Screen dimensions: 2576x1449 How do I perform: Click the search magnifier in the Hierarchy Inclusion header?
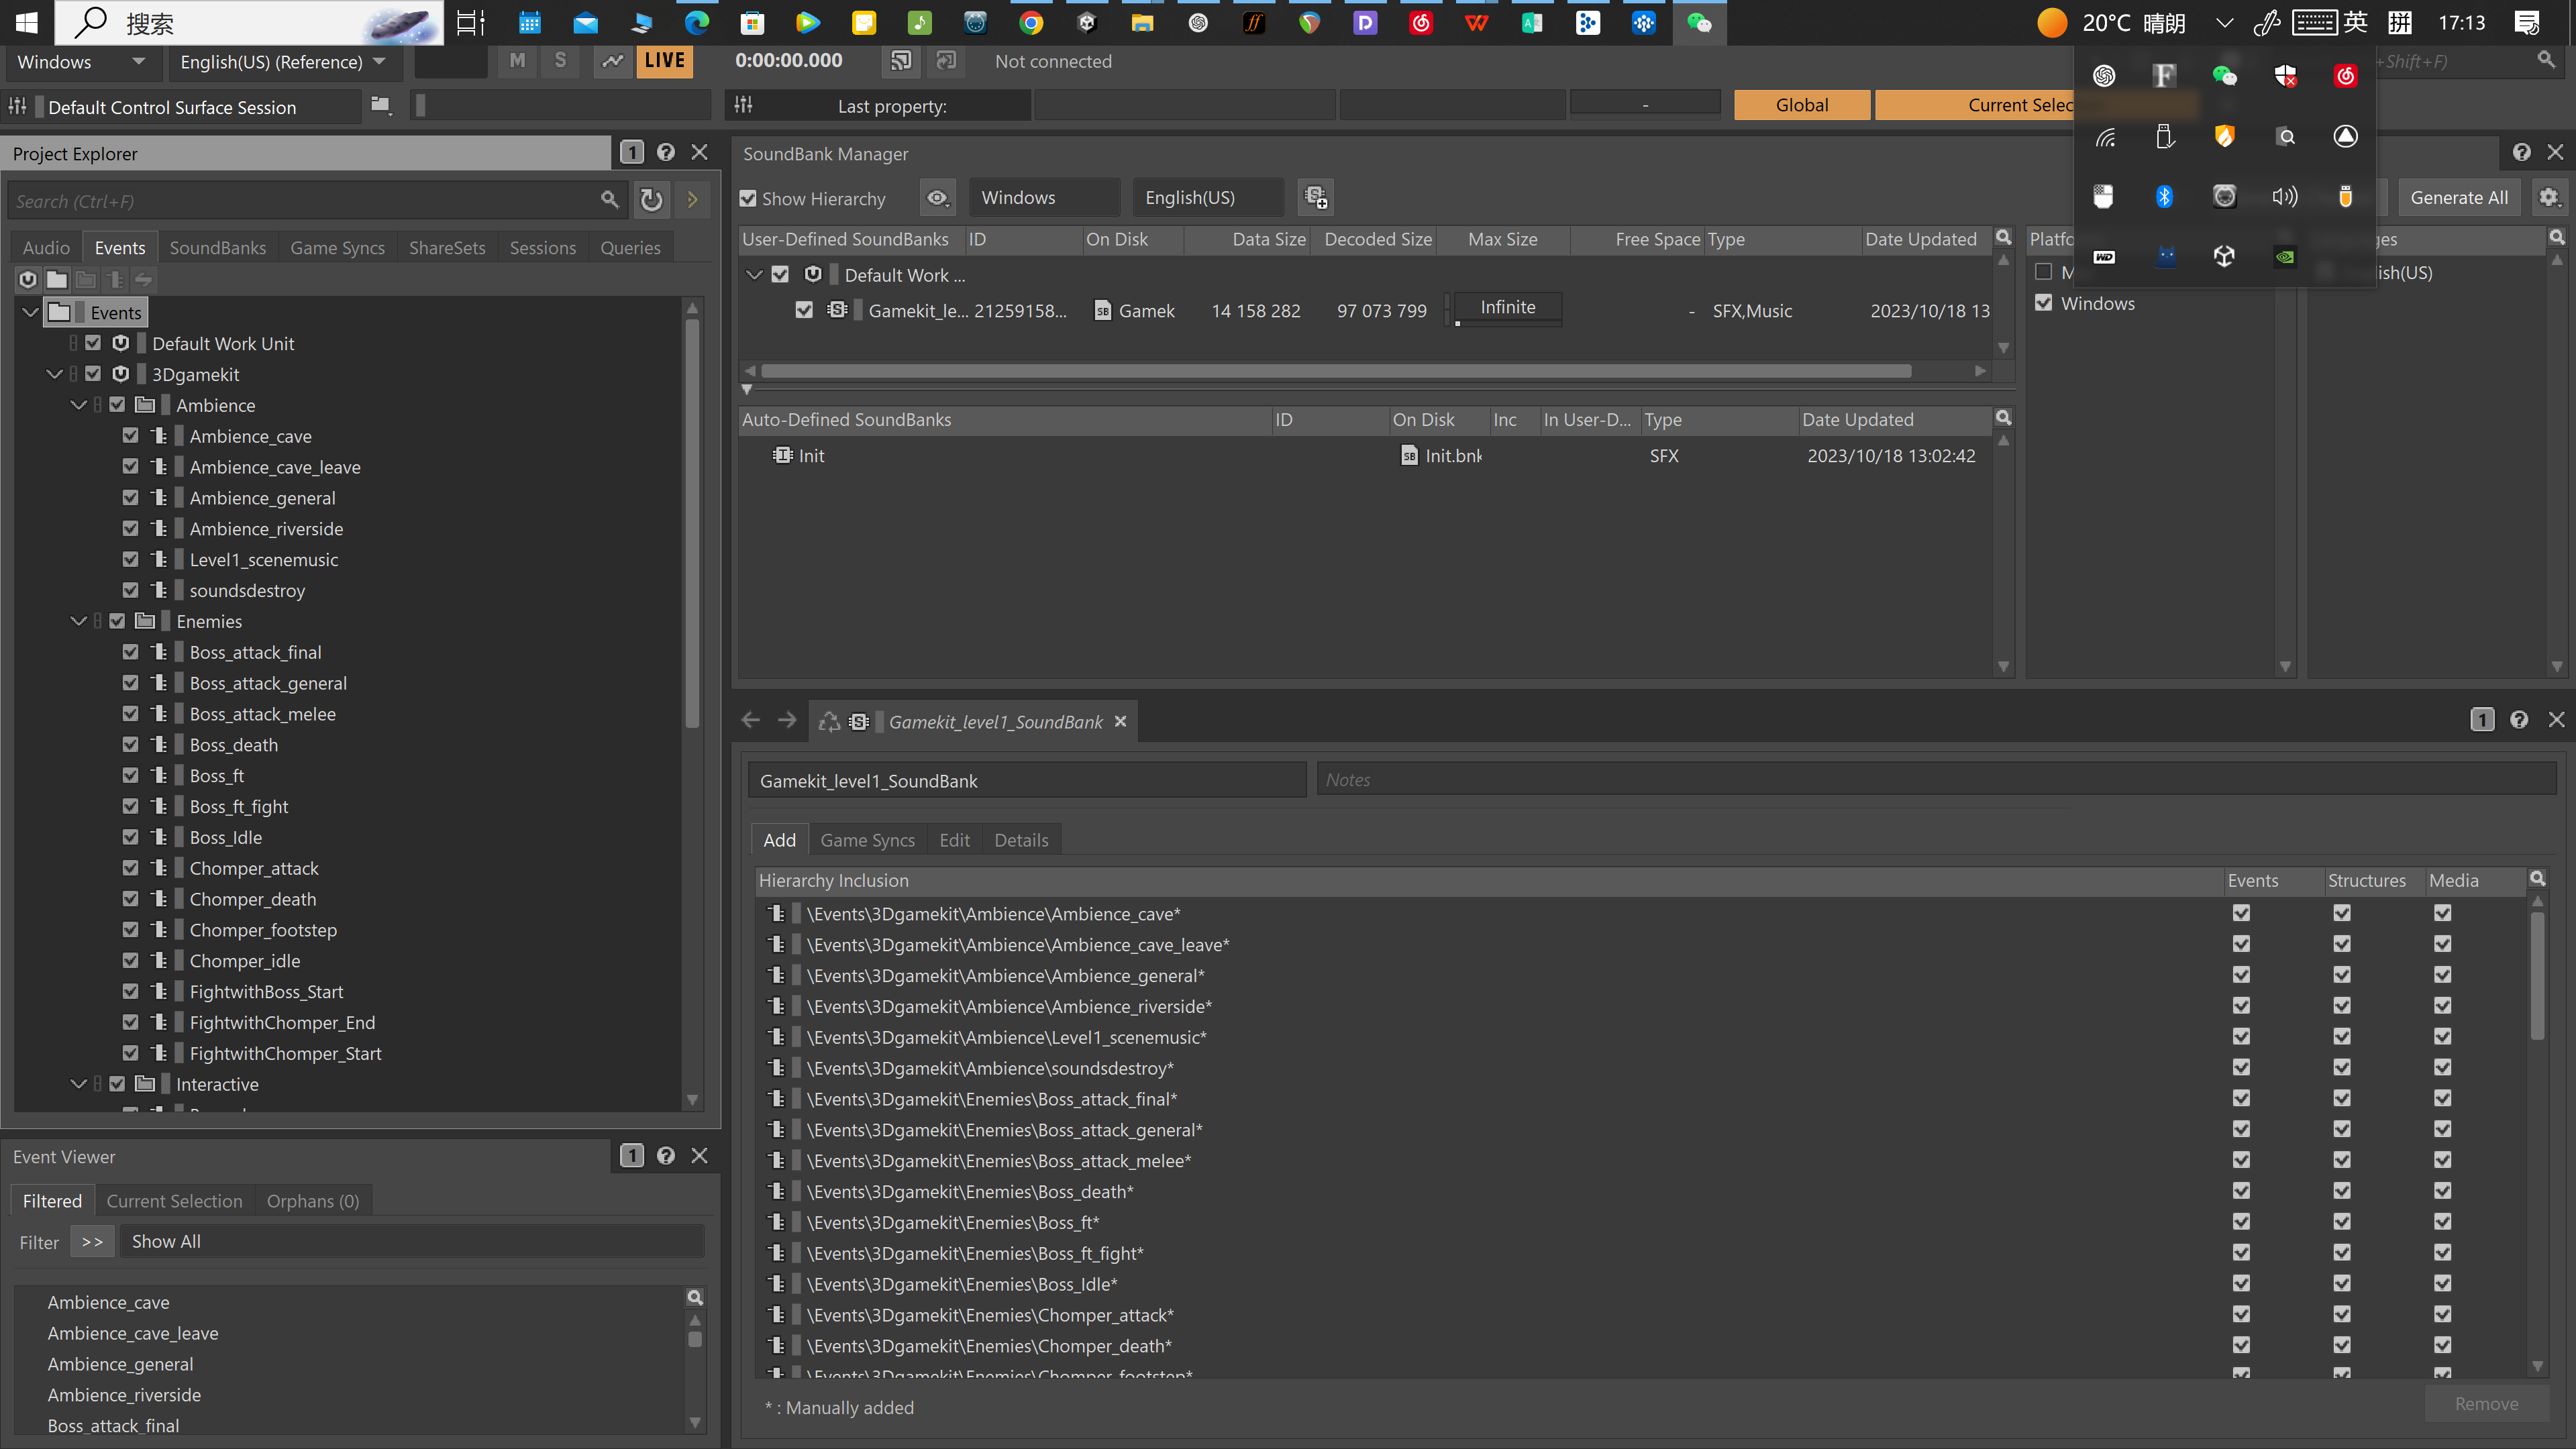click(x=2537, y=879)
